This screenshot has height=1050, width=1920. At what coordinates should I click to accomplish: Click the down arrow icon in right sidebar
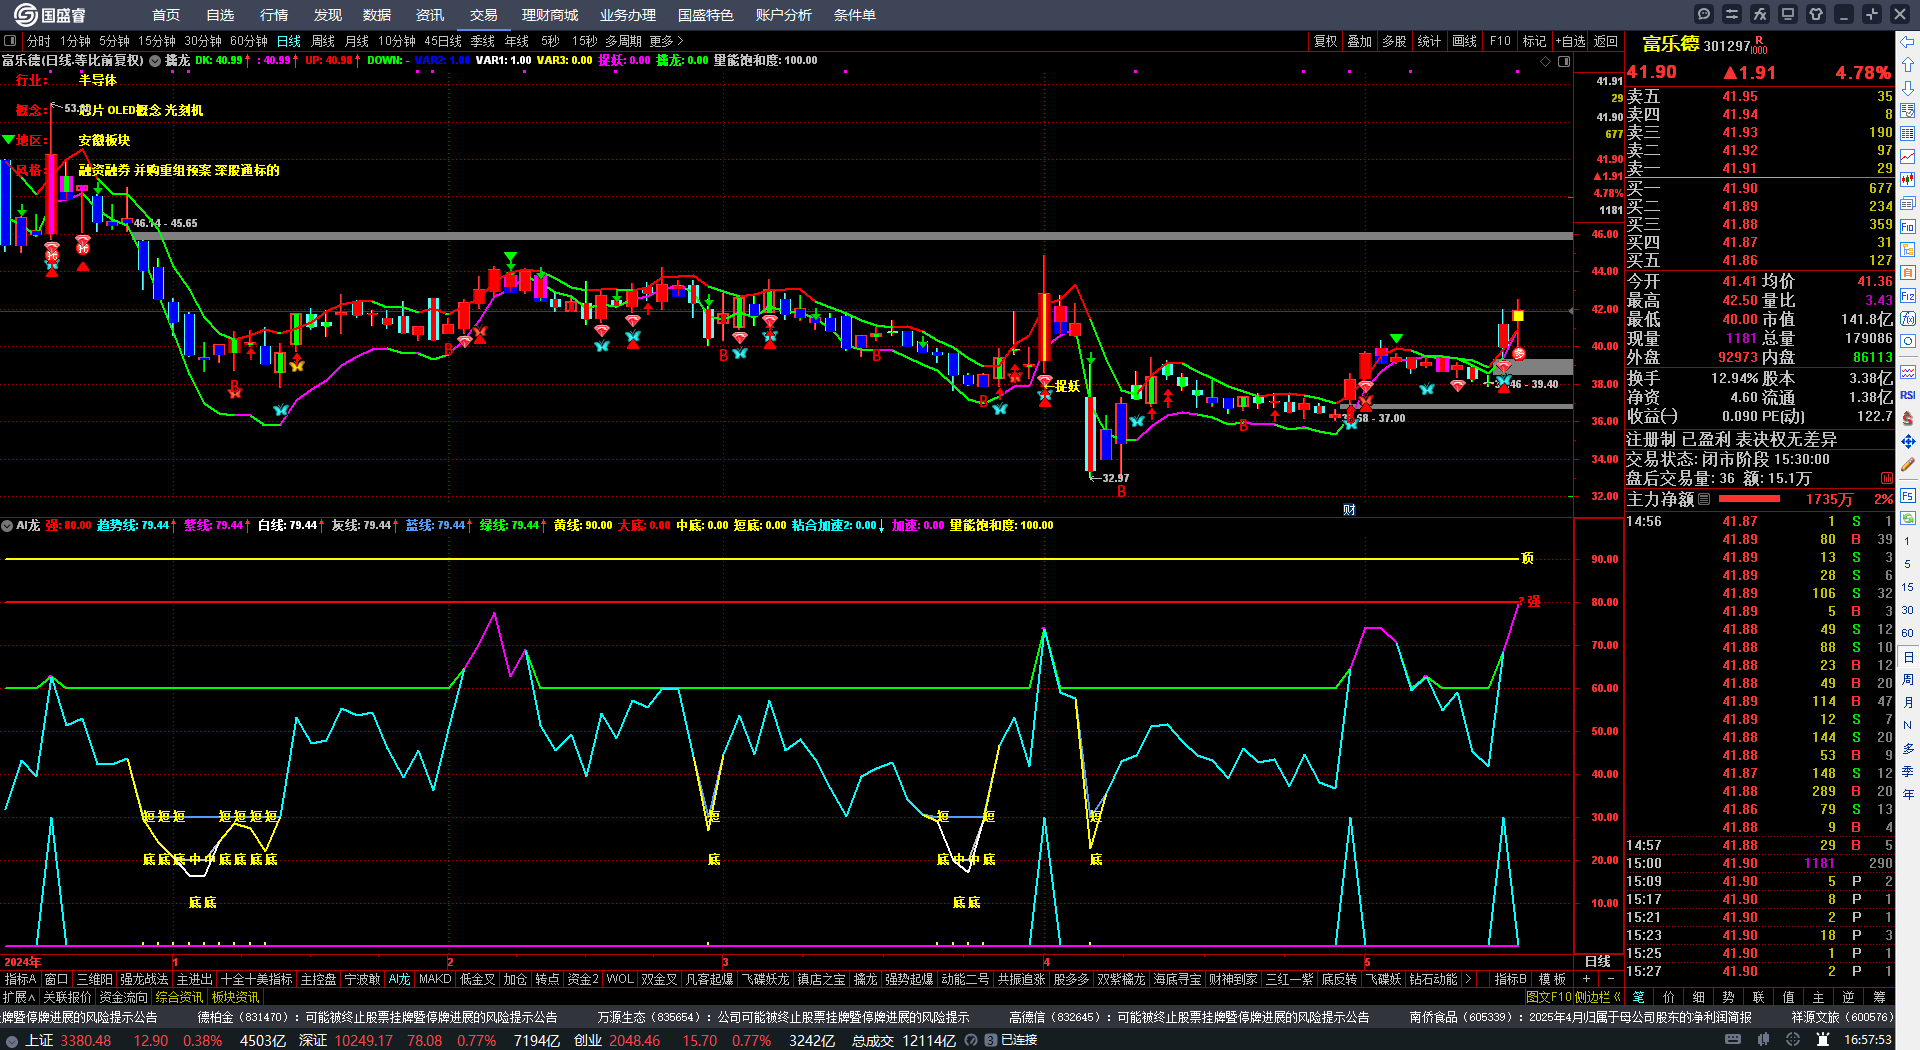[x=1908, y=88]
